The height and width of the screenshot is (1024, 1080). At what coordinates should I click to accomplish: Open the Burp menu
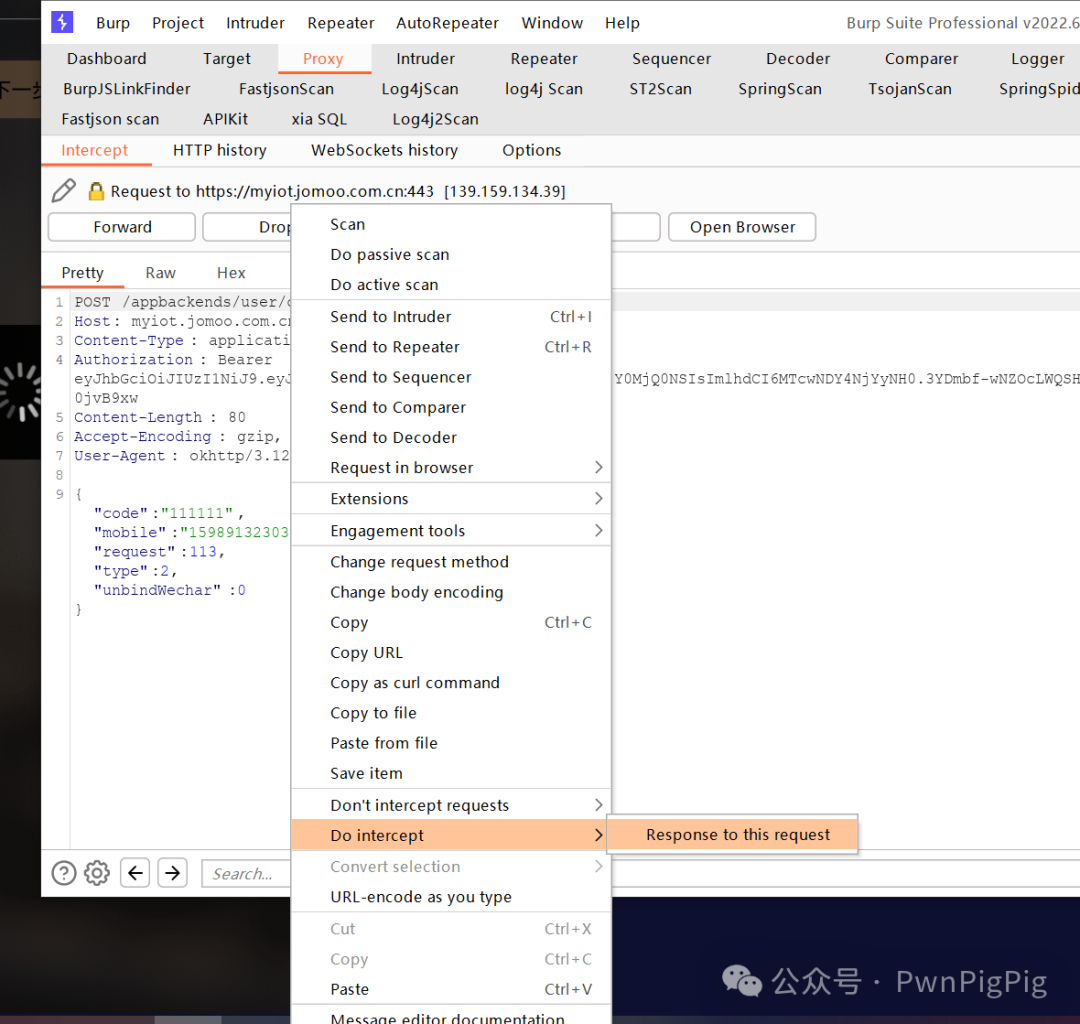pyautogui.click(x=113, y=23)
